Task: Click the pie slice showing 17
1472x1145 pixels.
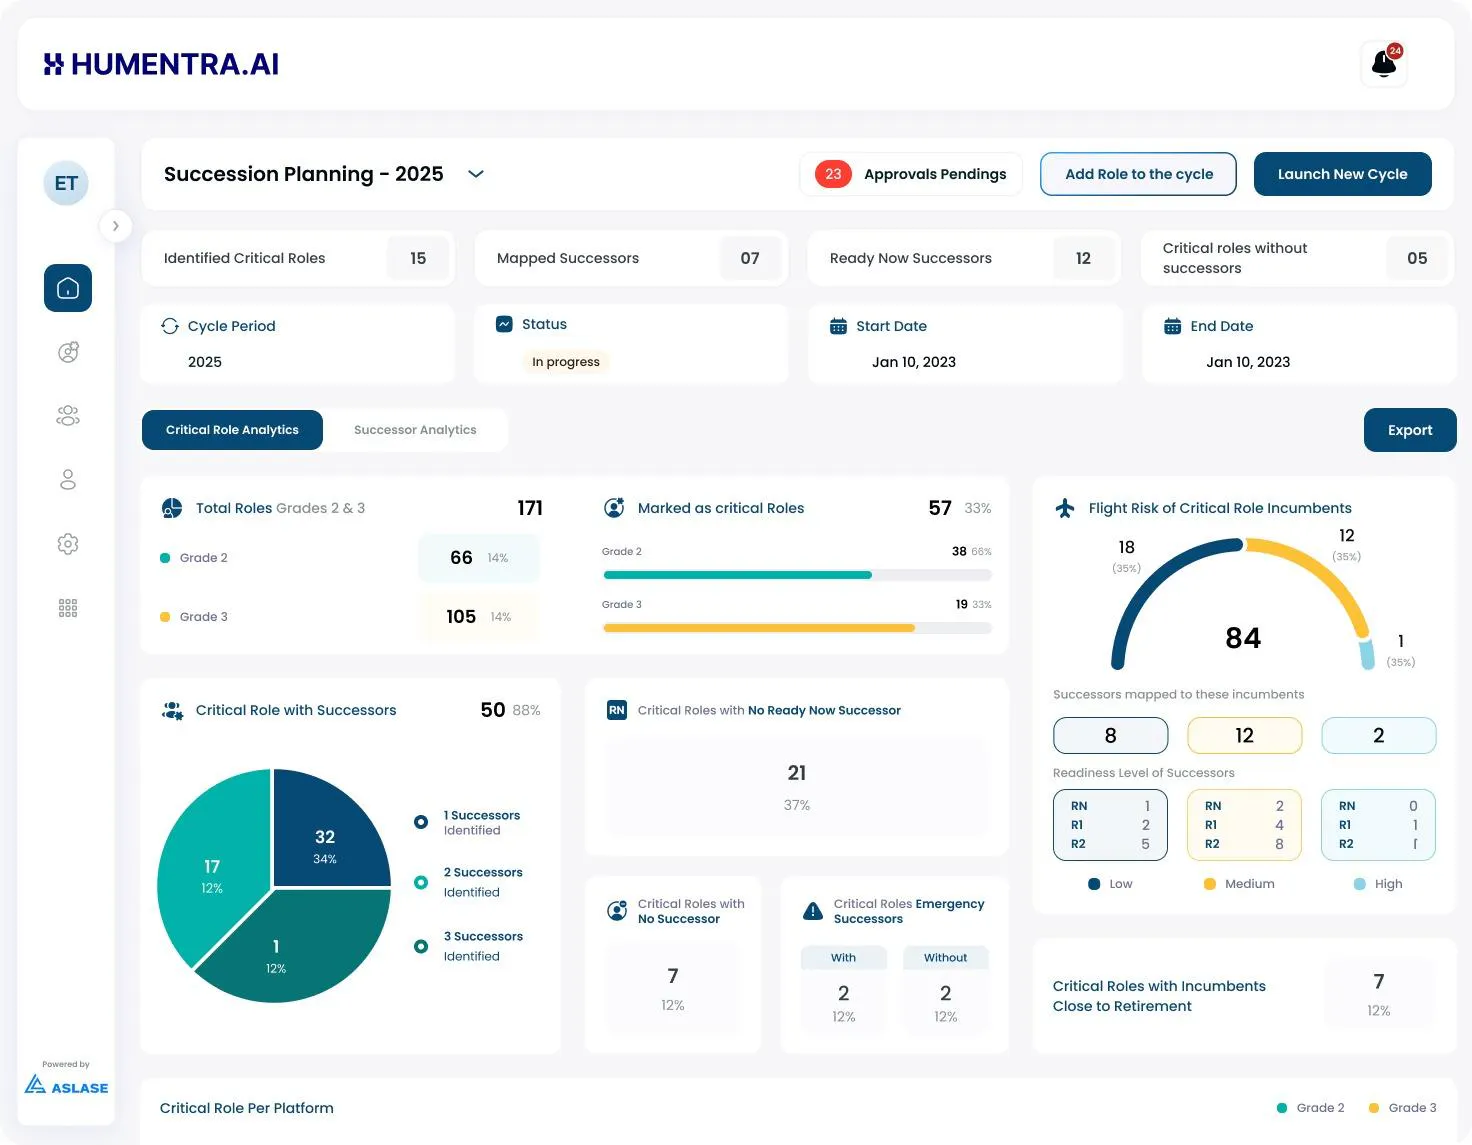Action: click(x=210, y=870)
